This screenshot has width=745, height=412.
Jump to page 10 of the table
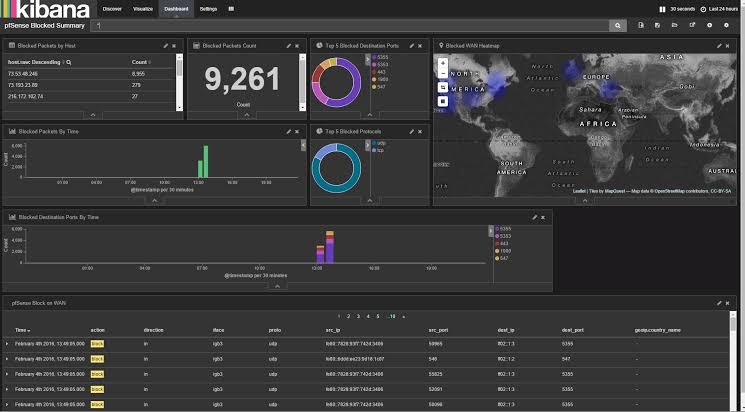(392, 316)
